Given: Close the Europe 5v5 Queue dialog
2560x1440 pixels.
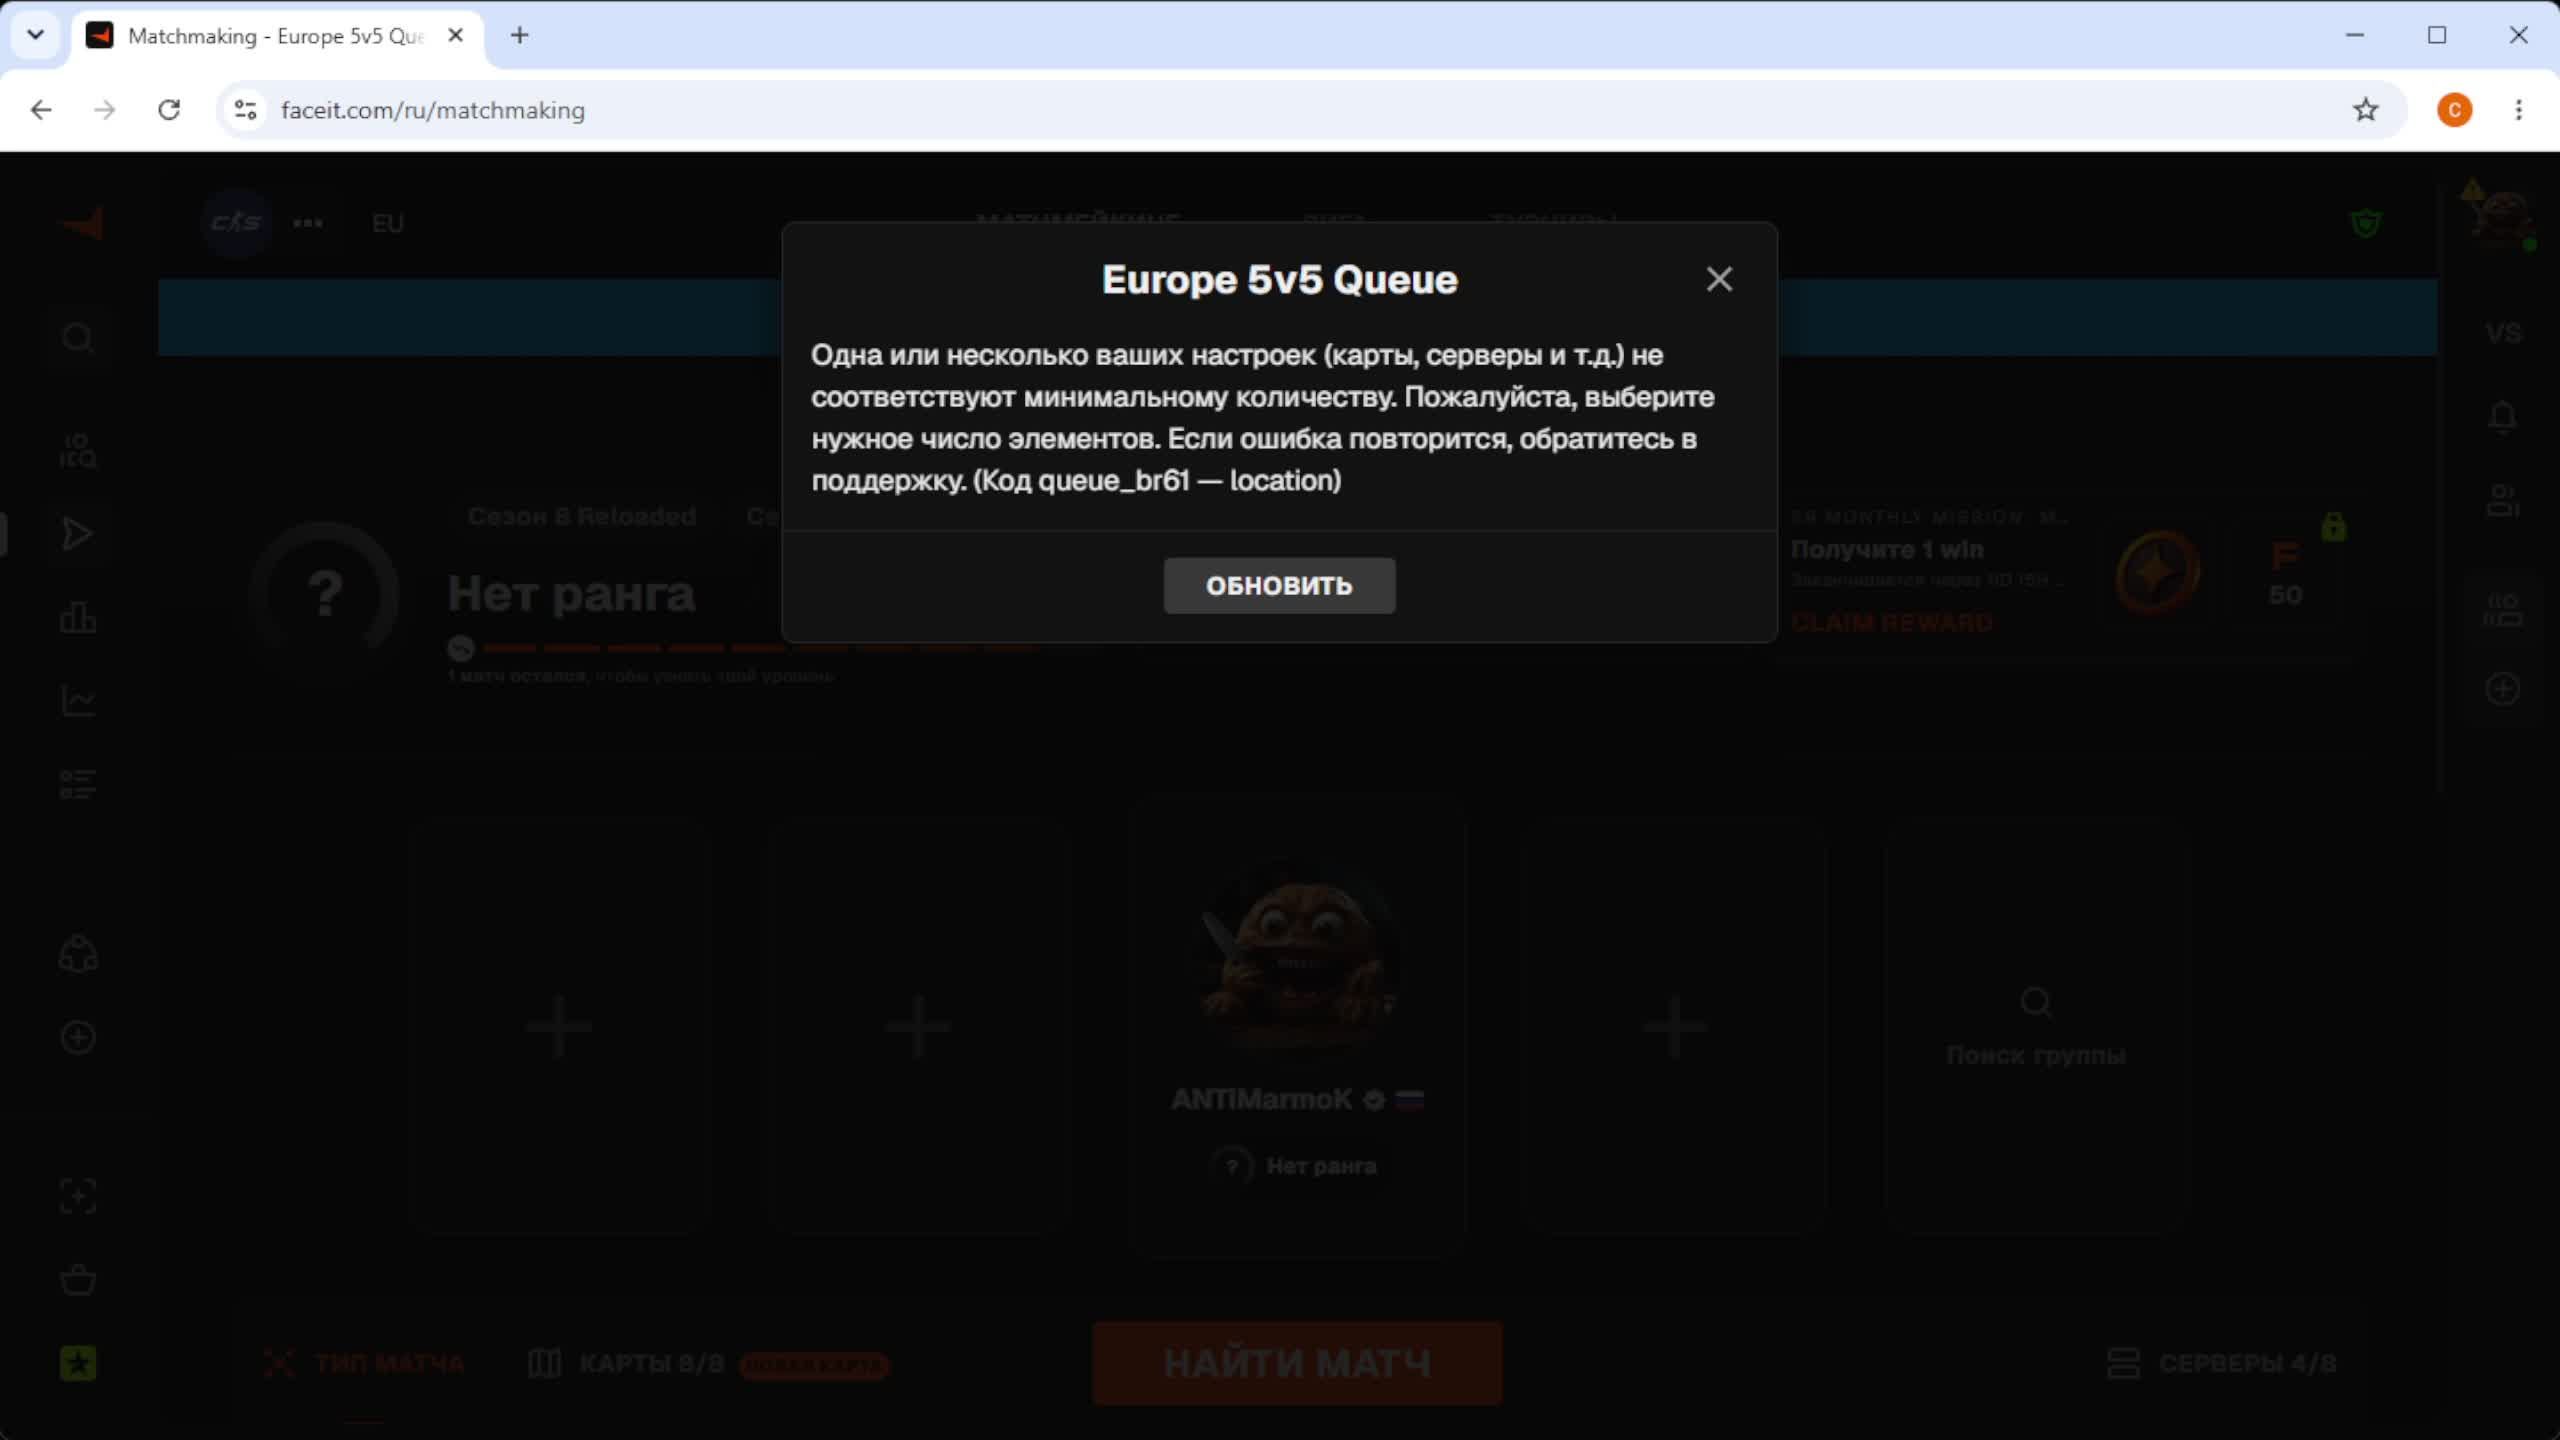Looking at the screenshot, I should click(1719, 279).
